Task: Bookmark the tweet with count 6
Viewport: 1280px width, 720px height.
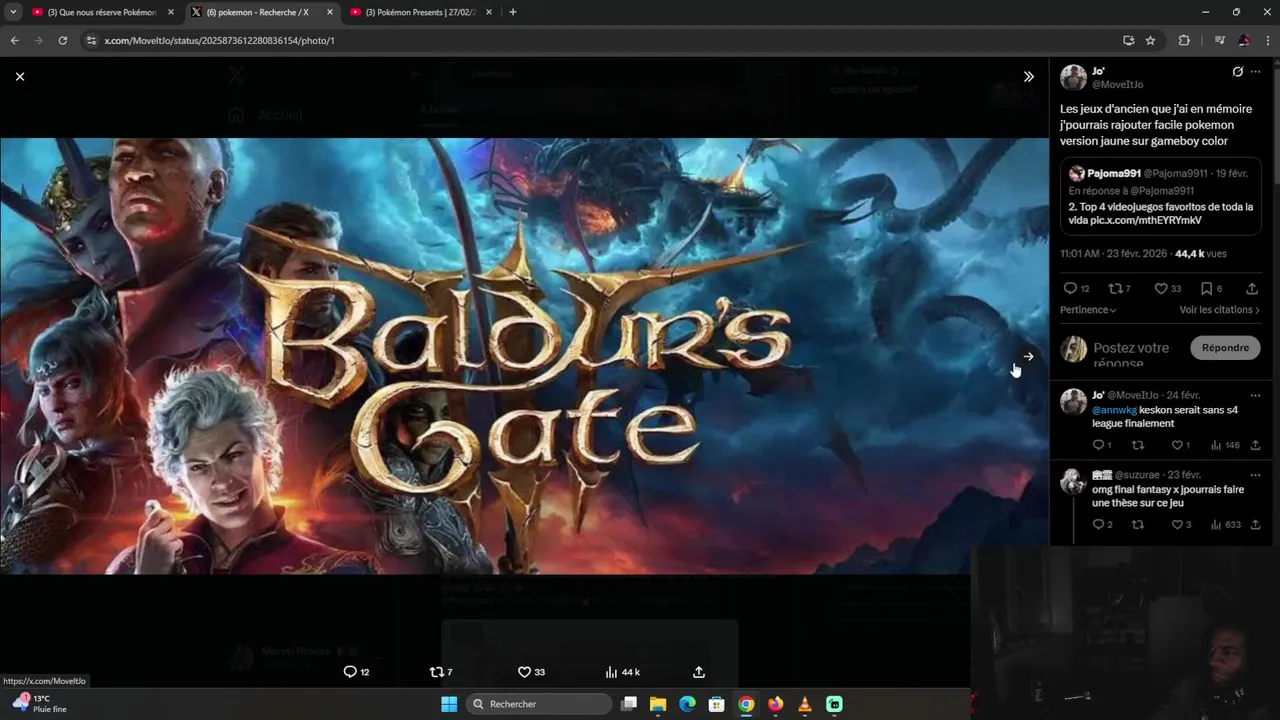Action: (1211, 288)
